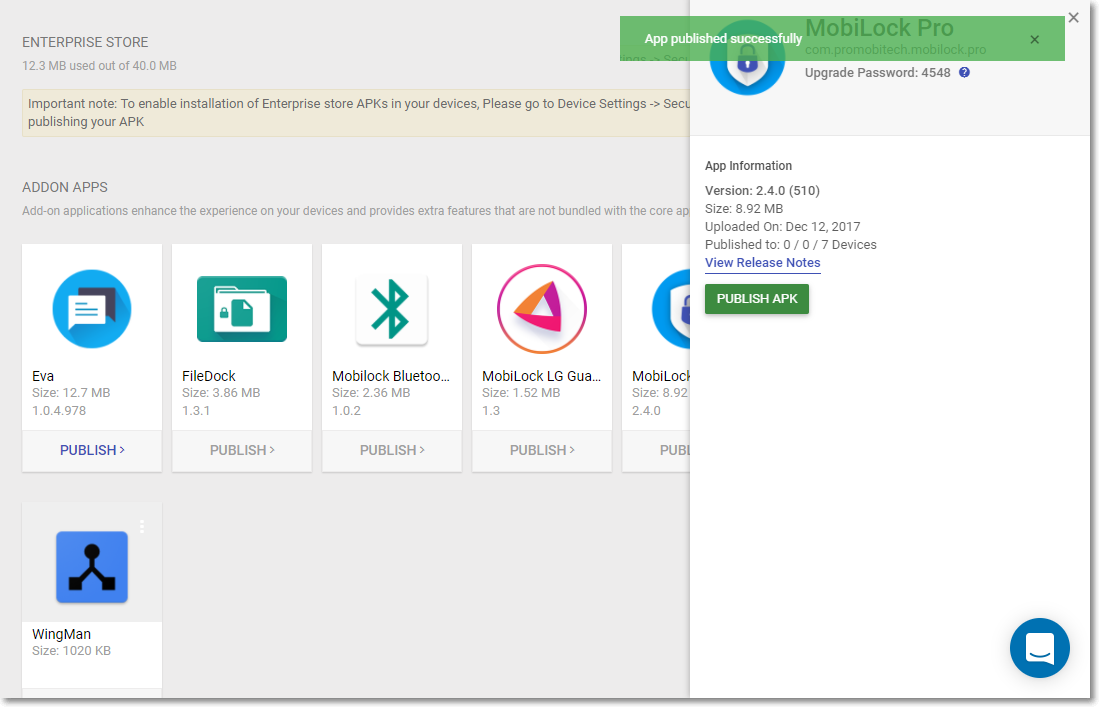Click the Eva app name label
Screen dimensions: 1099x707
(43, 376)
